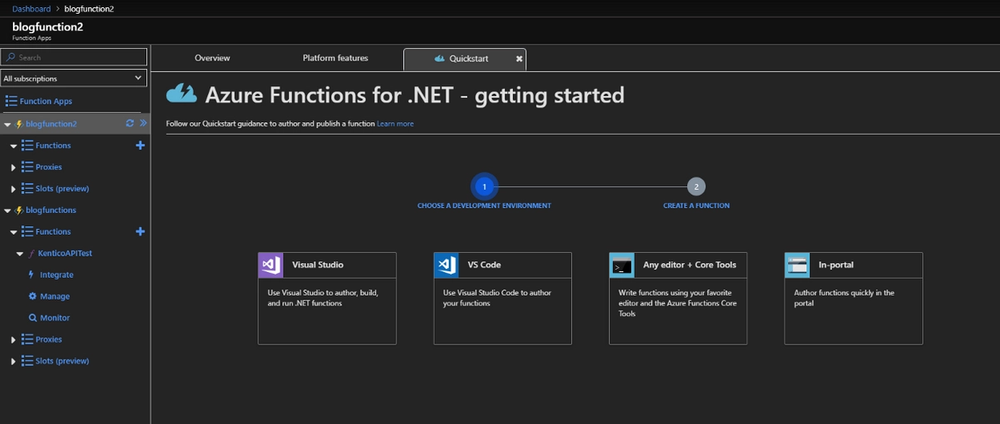Follow the Learn more link
This screenshot has width=1000, height=424.
point(395,124)
